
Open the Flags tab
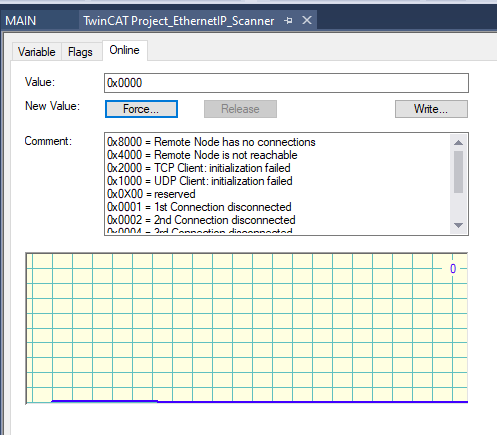[80, 52]
